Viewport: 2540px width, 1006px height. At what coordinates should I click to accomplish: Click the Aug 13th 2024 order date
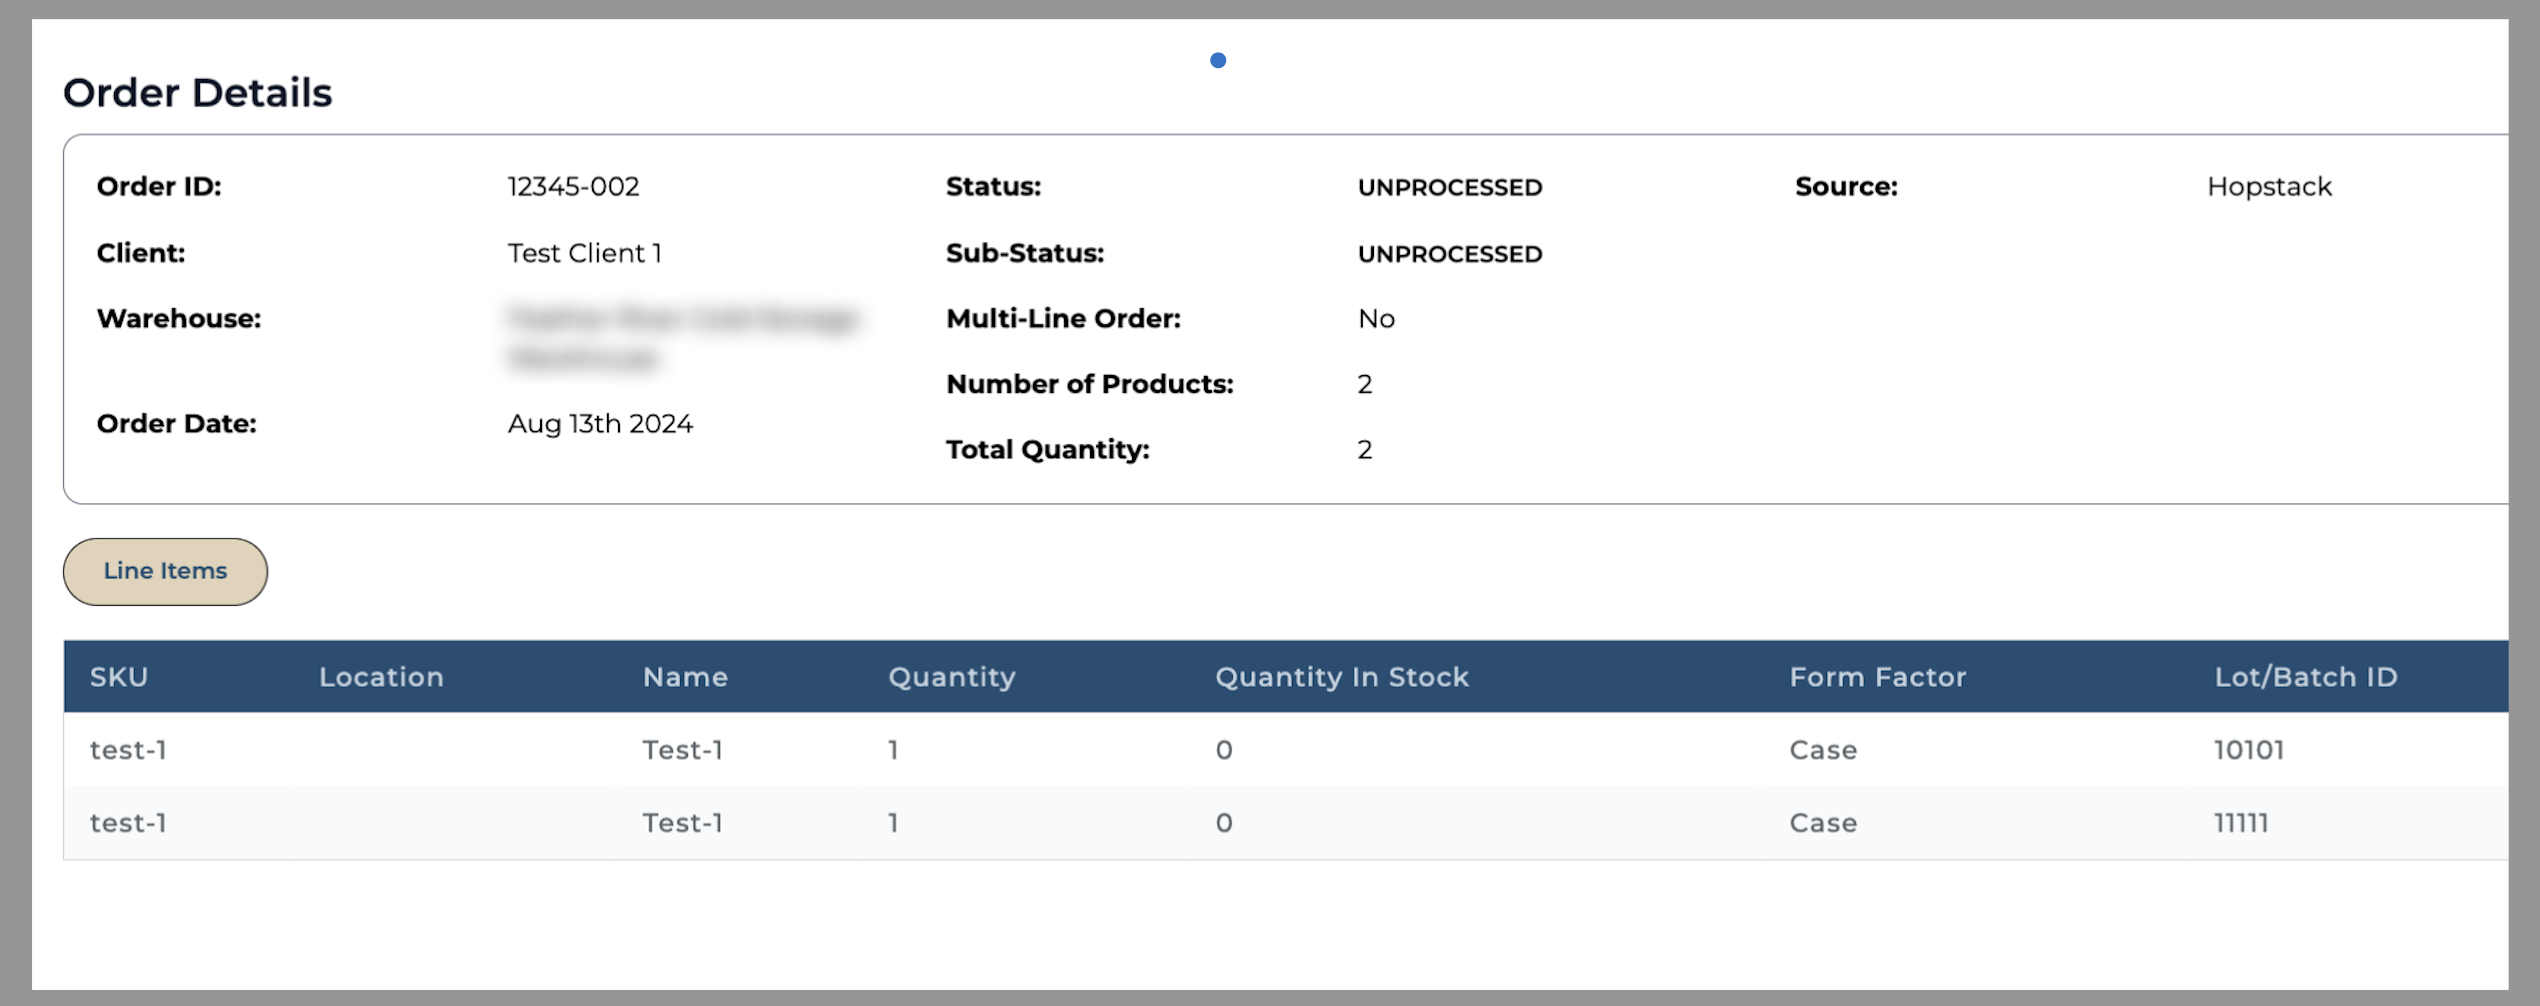click(x=600, y=424)
